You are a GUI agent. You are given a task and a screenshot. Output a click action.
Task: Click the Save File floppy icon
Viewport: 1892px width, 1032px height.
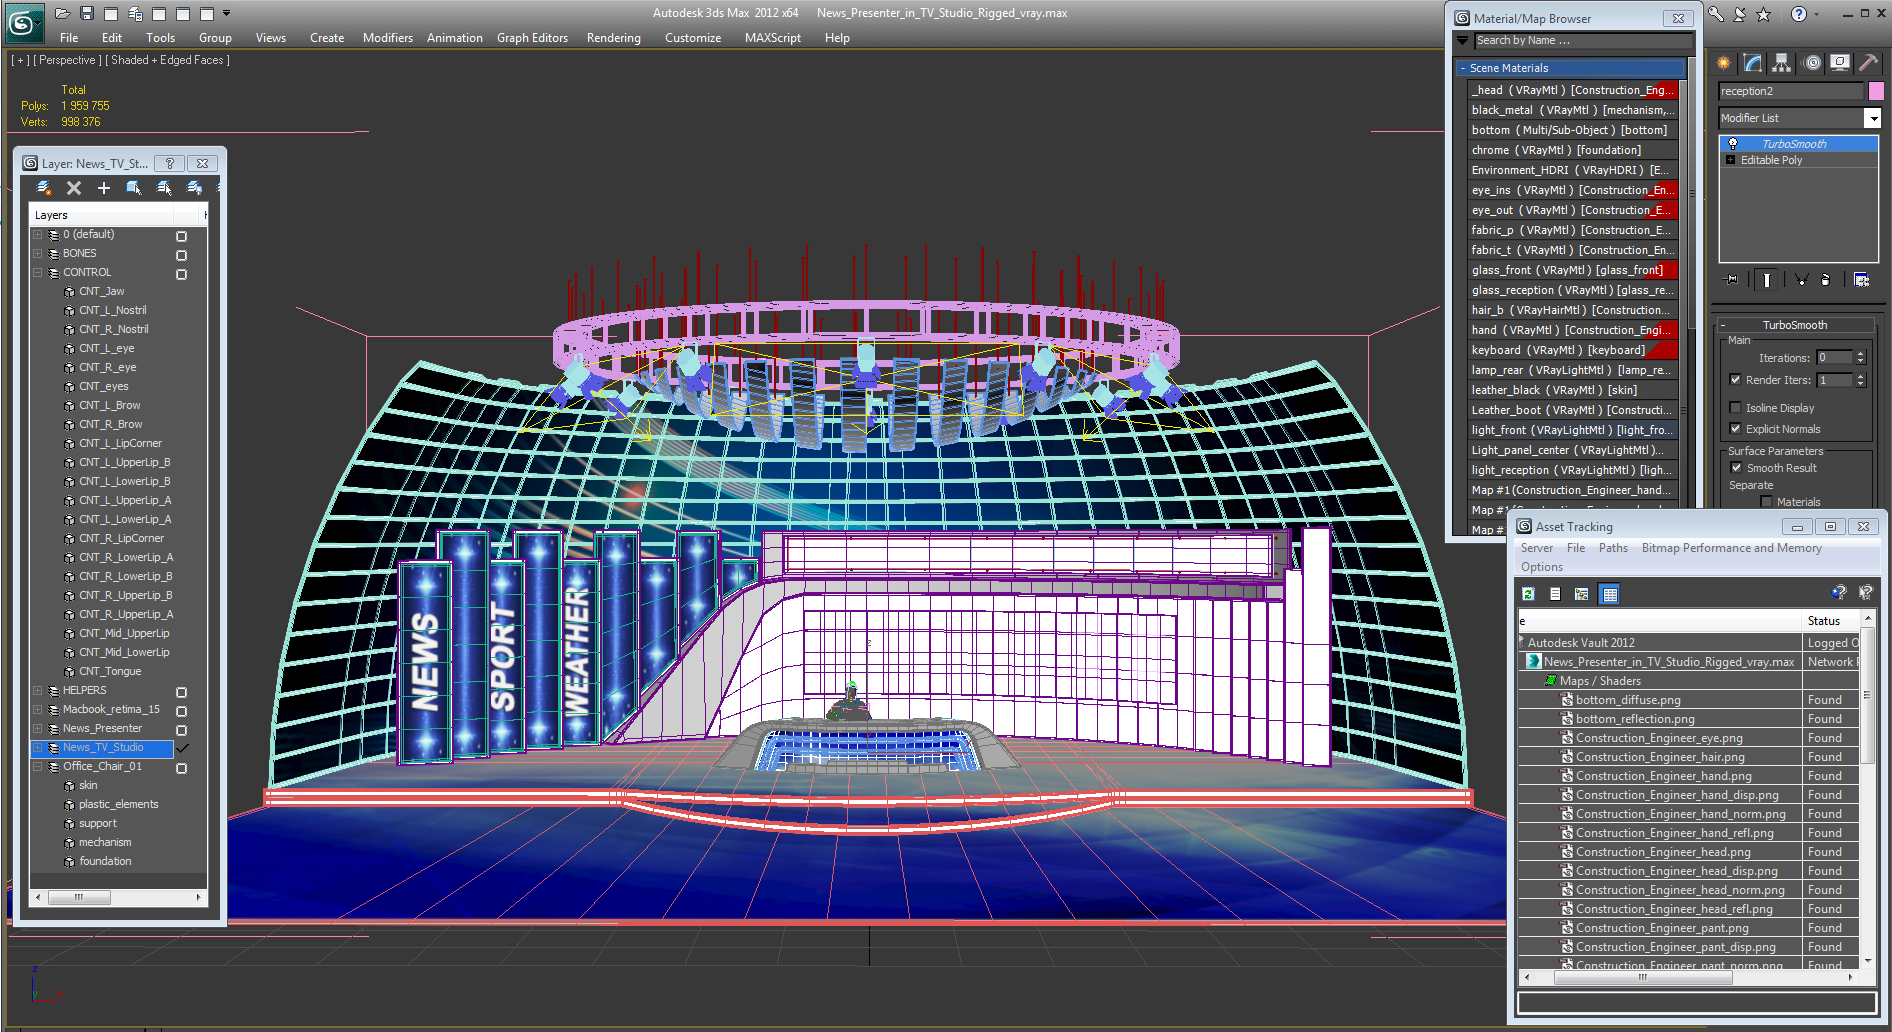(x=87, y=13)
